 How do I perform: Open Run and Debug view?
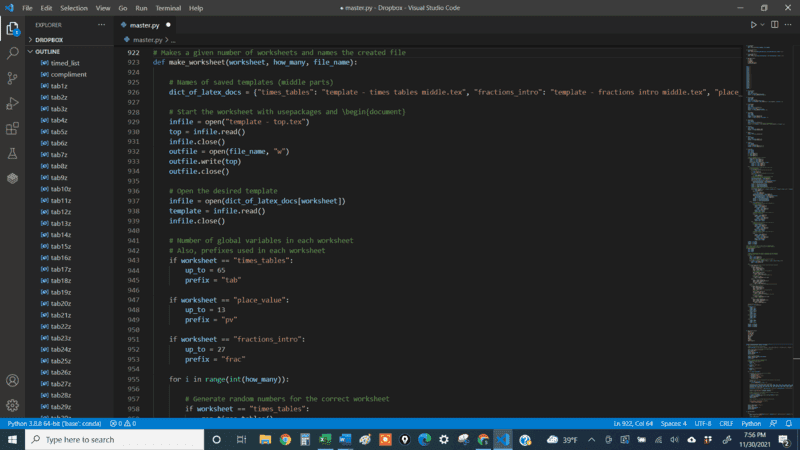coord(12,103)
